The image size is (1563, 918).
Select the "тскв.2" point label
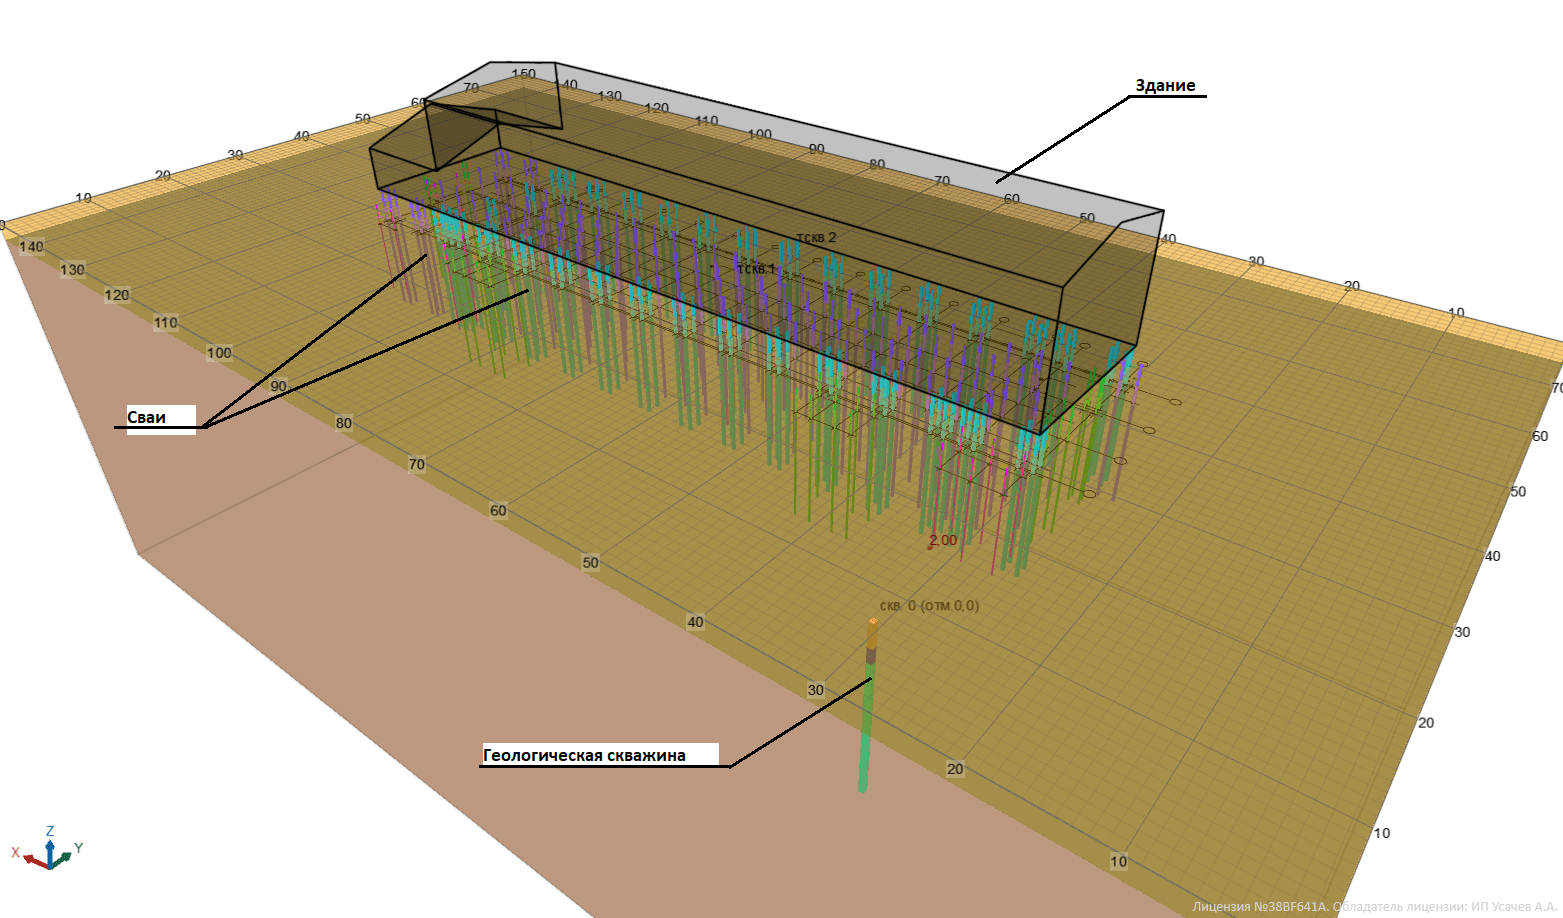(x=816, y=238)
